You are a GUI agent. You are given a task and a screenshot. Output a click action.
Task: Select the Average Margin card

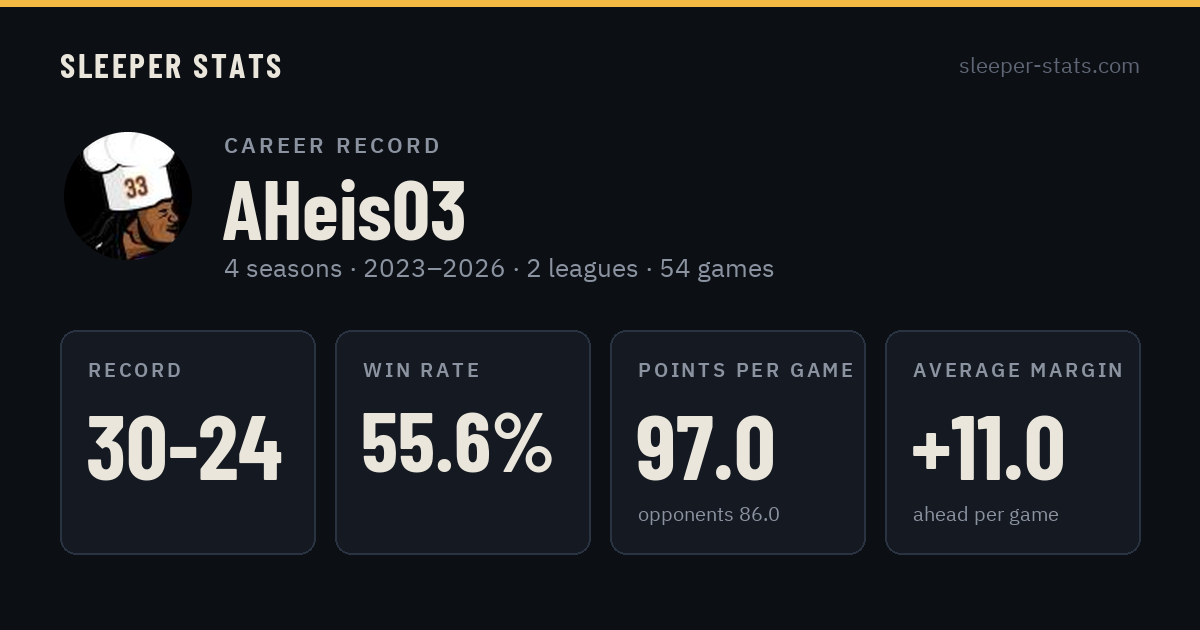coord(1013,442)
